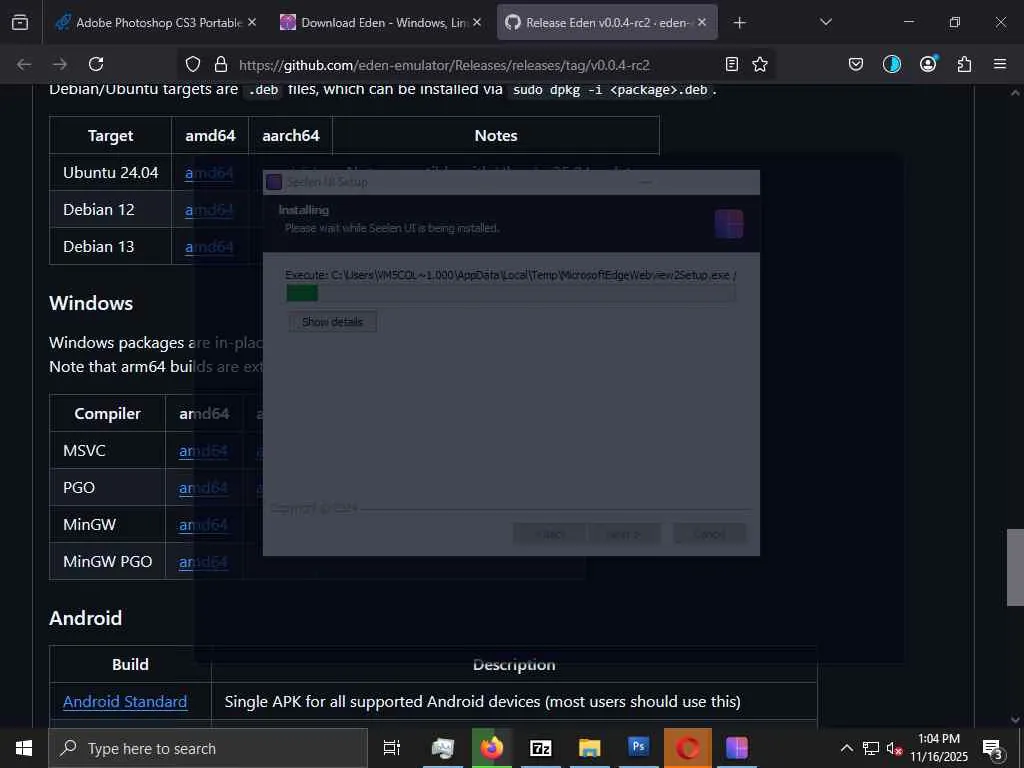This screenshot has height=768, width=1024.
Task: Click the Seelen UI Setup installation progress bar
Action: pos(511,293)
